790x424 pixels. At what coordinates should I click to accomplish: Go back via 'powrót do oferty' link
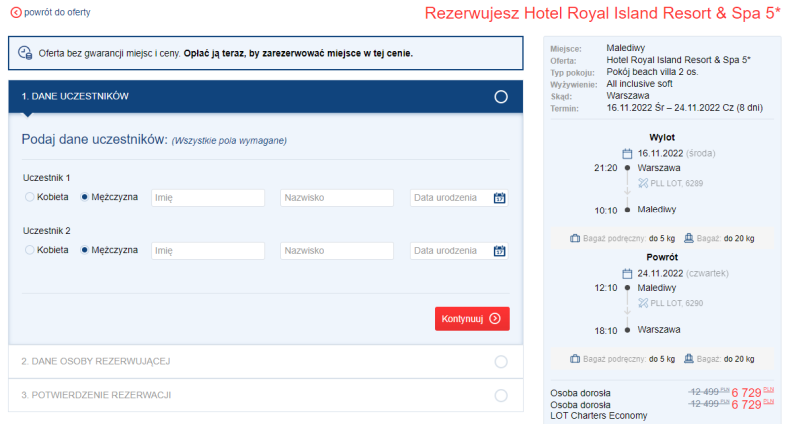pyautogui.click(x=57, y=13)
